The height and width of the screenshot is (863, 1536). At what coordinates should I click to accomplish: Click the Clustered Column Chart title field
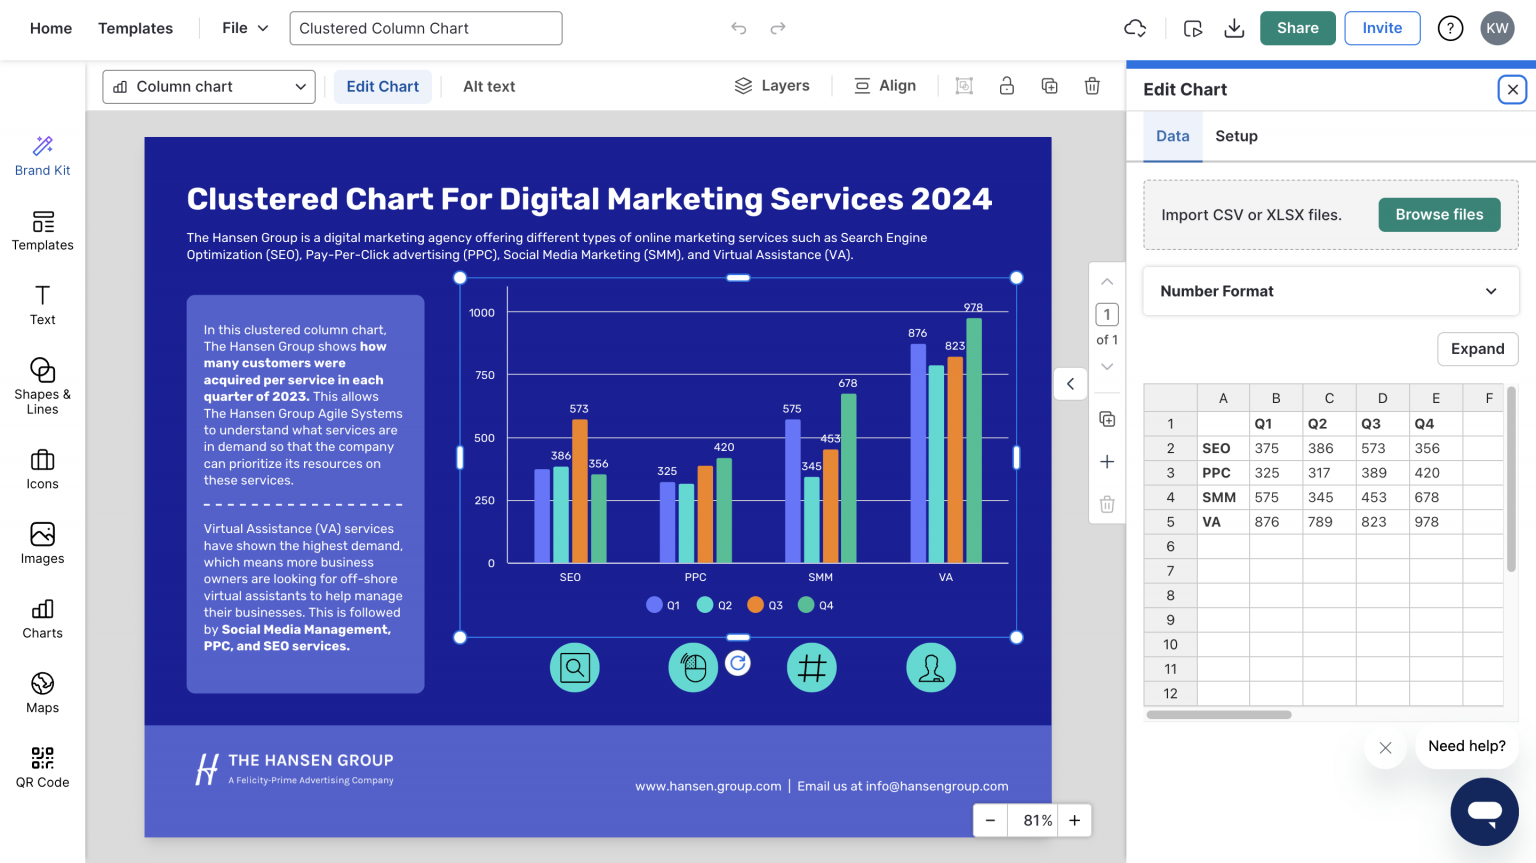coord(425,28)
